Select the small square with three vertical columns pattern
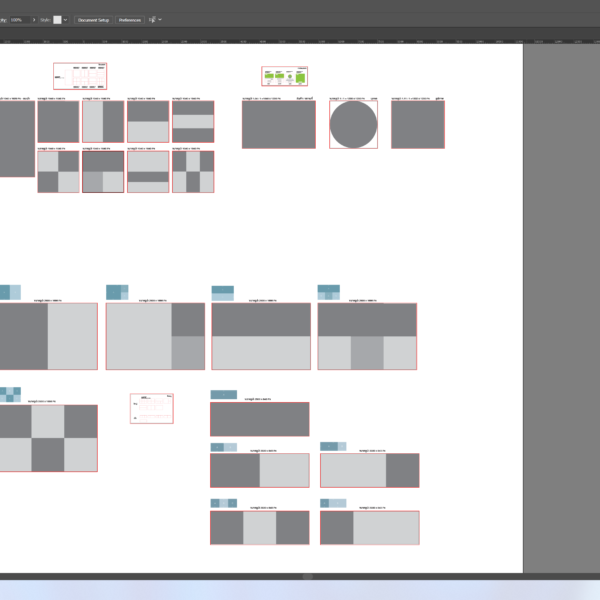Screen dimensions: 600x600 (193, 172)
